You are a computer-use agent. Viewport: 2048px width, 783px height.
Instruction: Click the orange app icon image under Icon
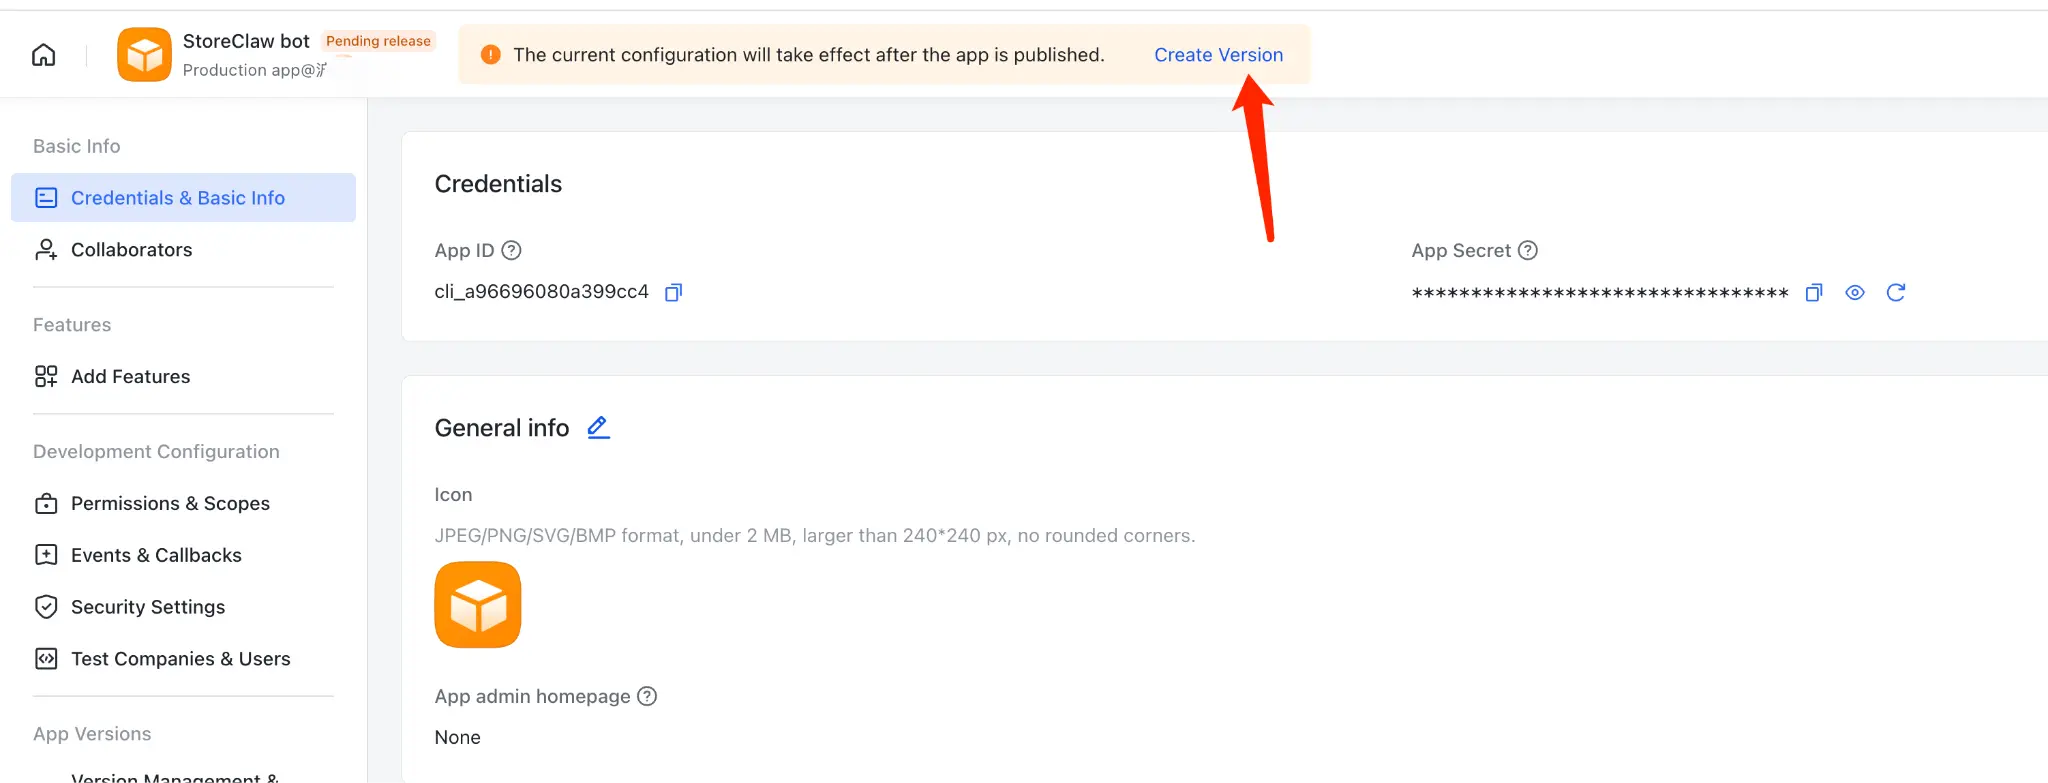478,605
